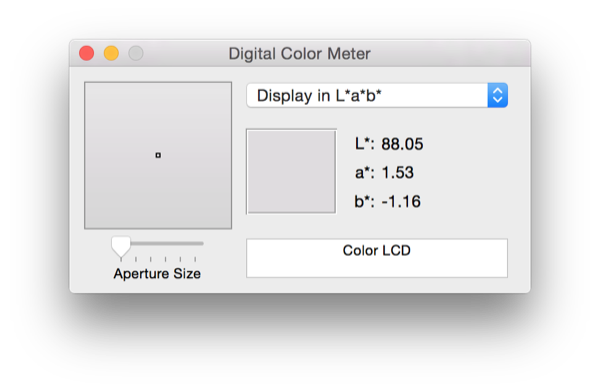Close the Digital Color Meter window
The width and height of the screenshot is (600, 392).
[x=86, y=53]
